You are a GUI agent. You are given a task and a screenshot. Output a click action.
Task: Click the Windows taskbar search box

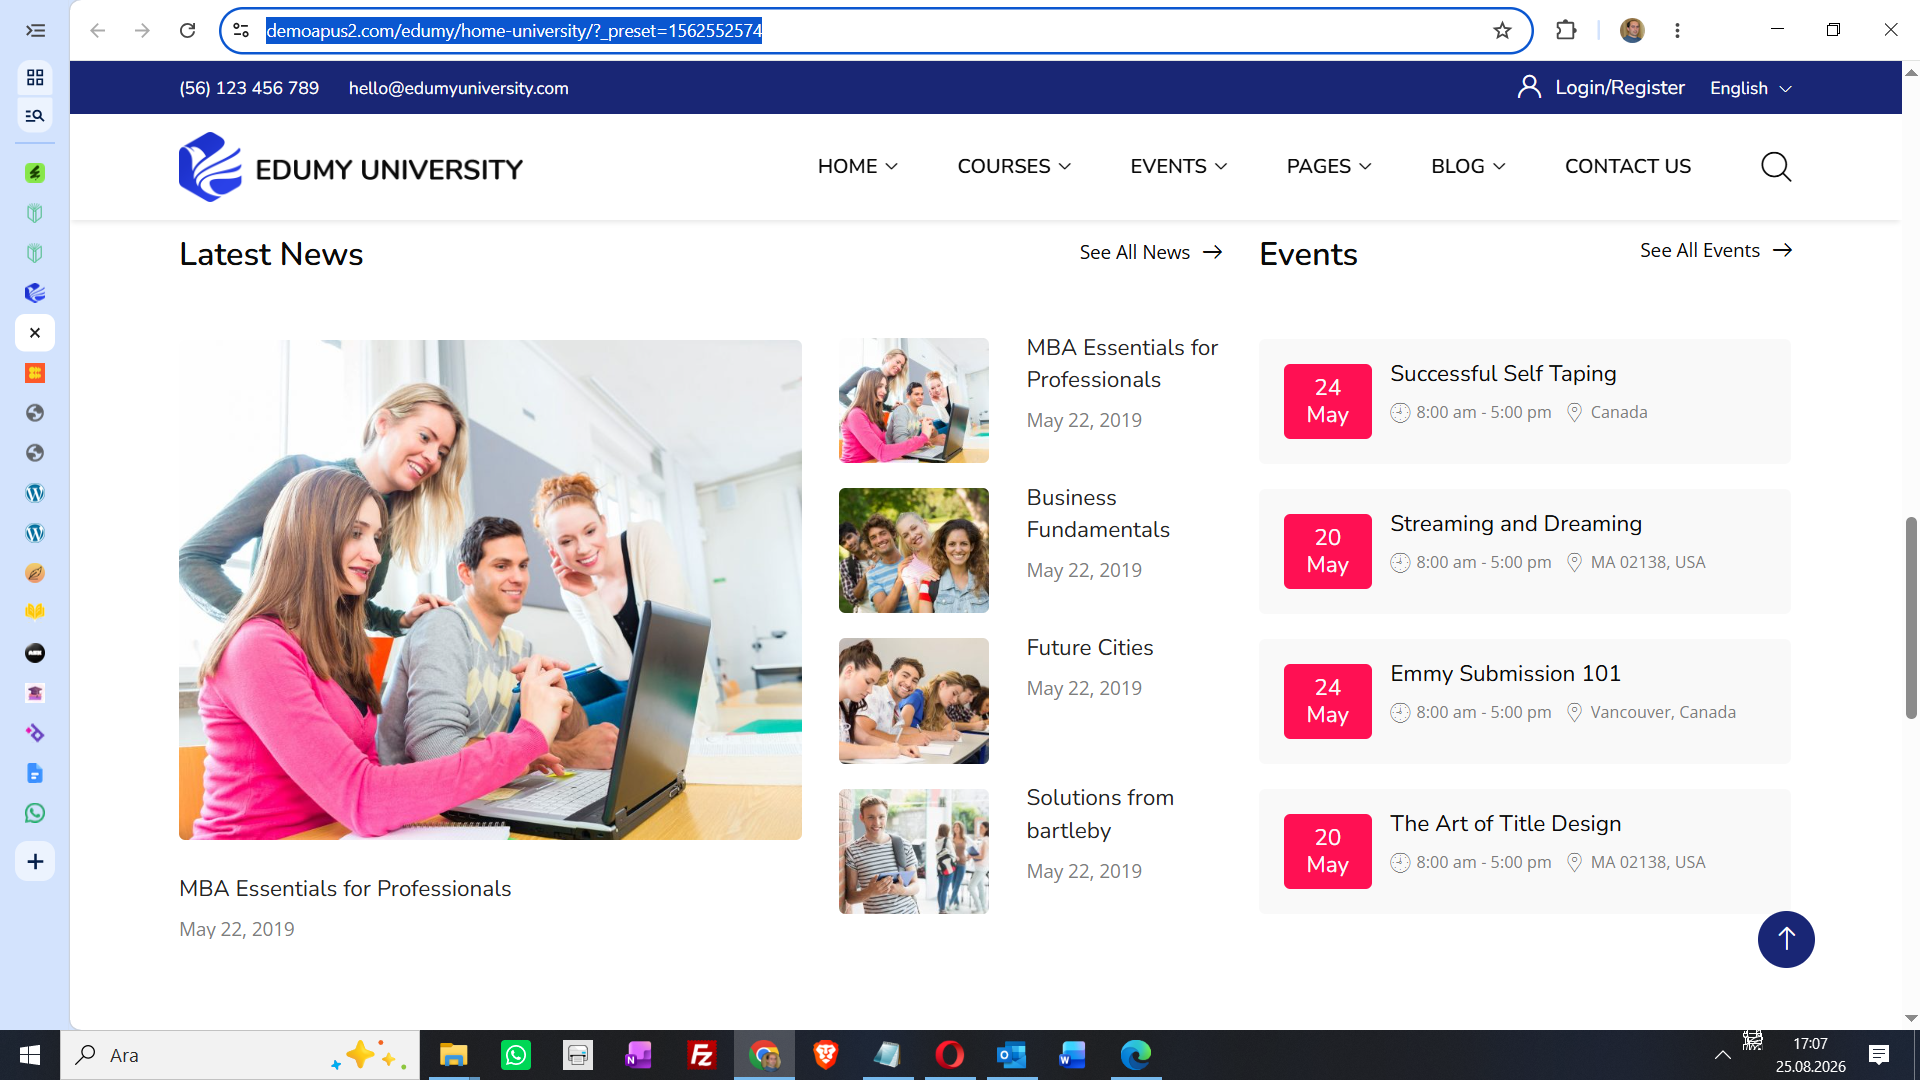pos(240,1055)
